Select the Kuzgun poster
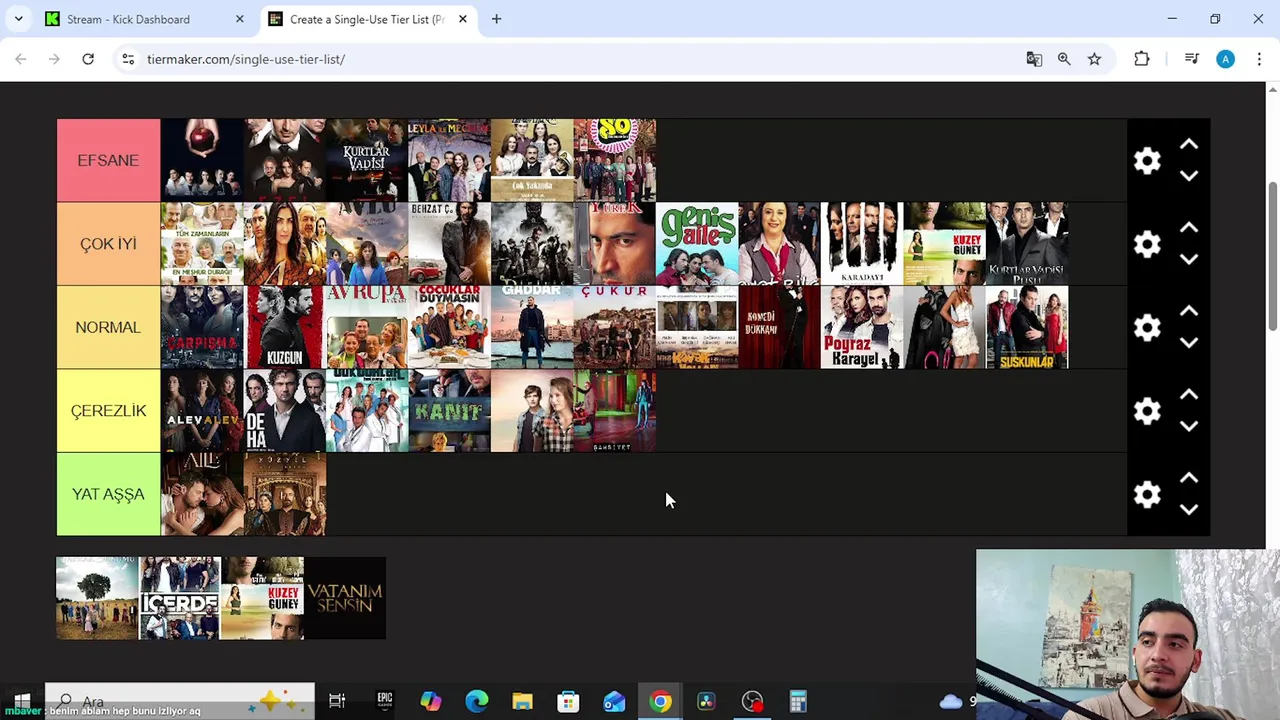This screenshot has height=720, width=1280. (284, 327)
